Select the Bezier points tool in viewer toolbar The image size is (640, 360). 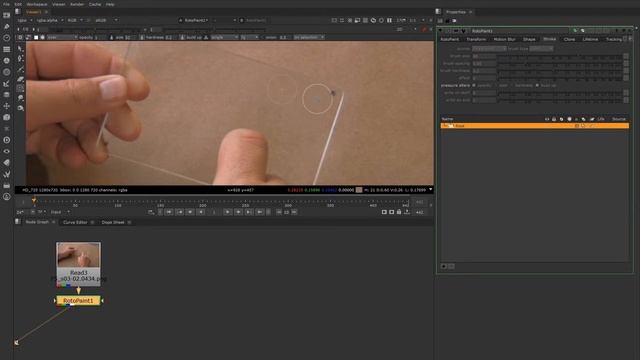pyautogui.click(x=20, y=59)
